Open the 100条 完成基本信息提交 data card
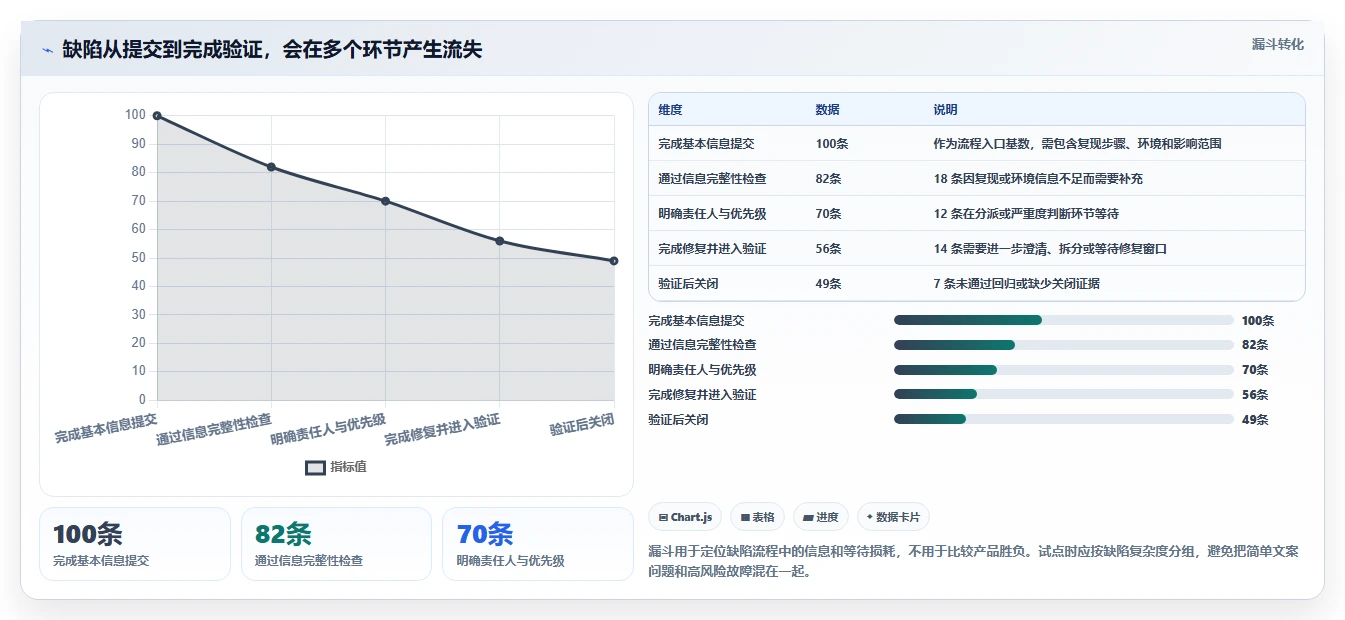Screen dimensions: 1345x620 click(x=135, y=544)
